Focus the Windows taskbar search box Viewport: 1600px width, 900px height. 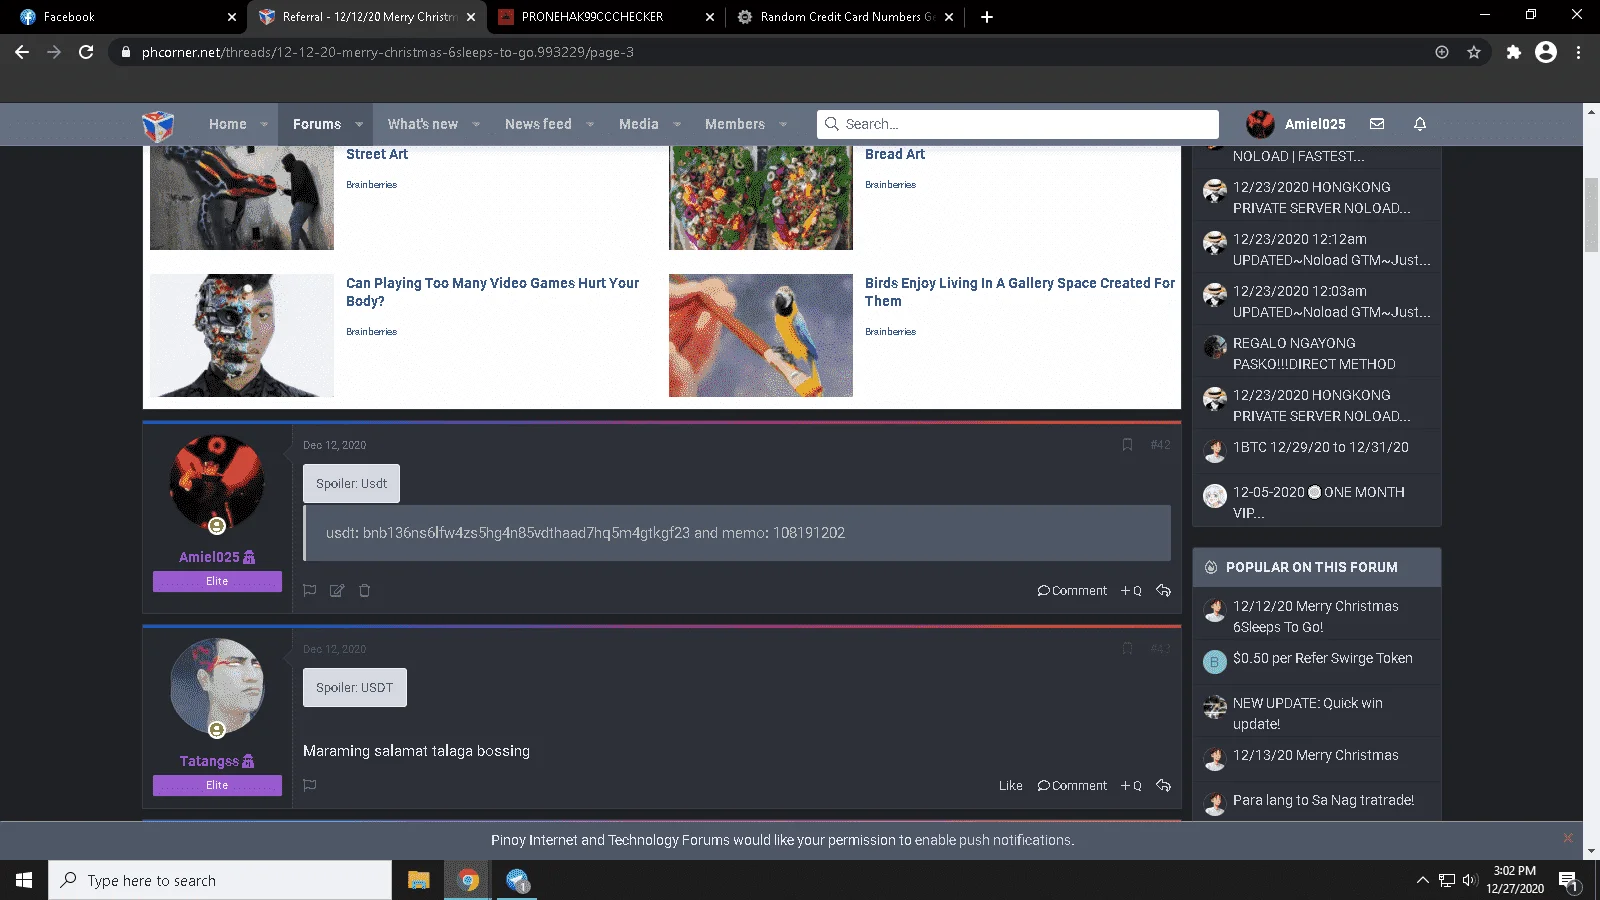coord(220,880)
